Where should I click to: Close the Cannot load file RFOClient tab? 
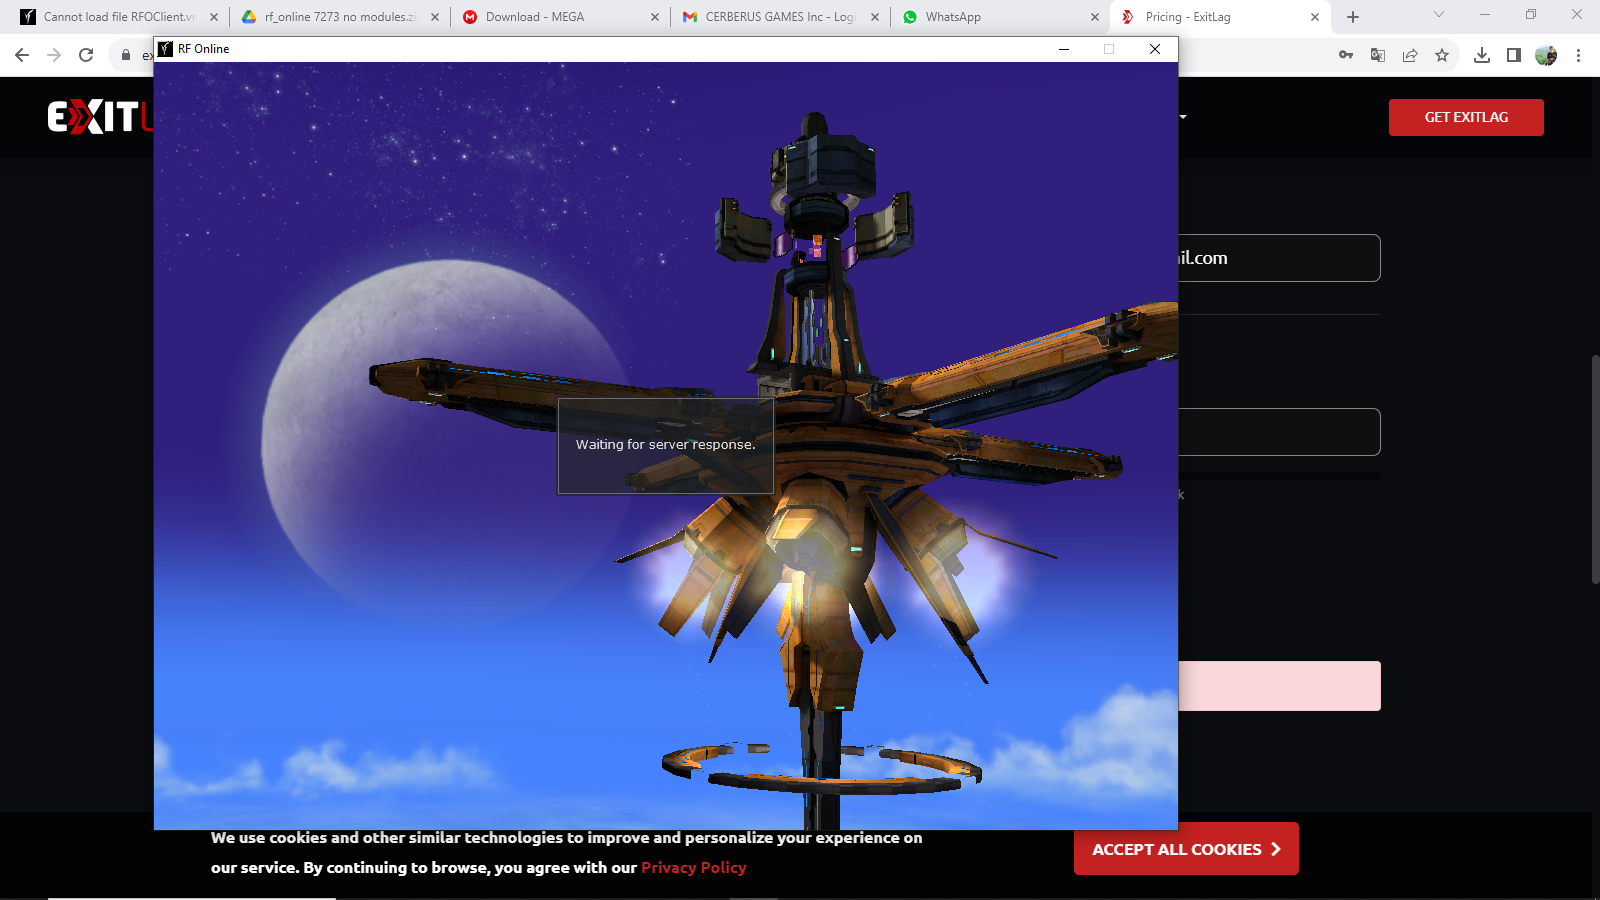click(214, 17)
